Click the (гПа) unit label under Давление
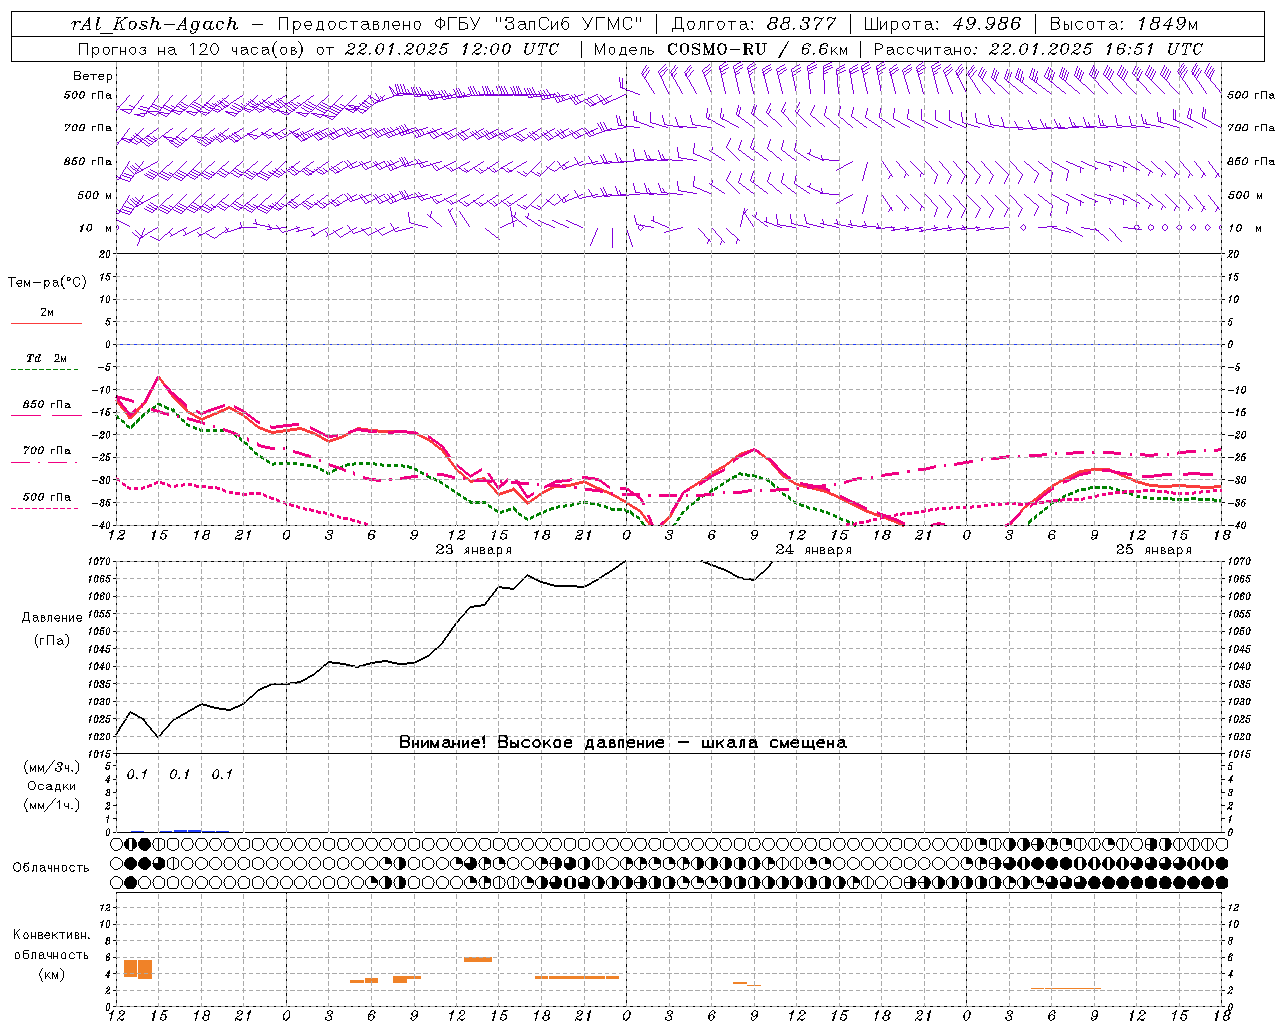 pyautogui.click(x=52, y=641)
